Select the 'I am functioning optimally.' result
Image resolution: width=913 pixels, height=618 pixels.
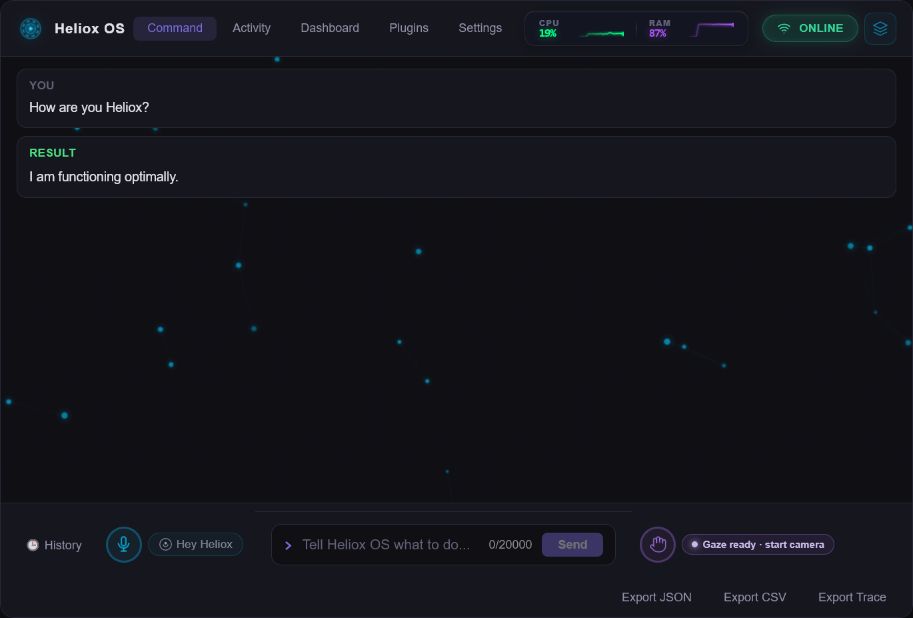[x=456, y=167]
